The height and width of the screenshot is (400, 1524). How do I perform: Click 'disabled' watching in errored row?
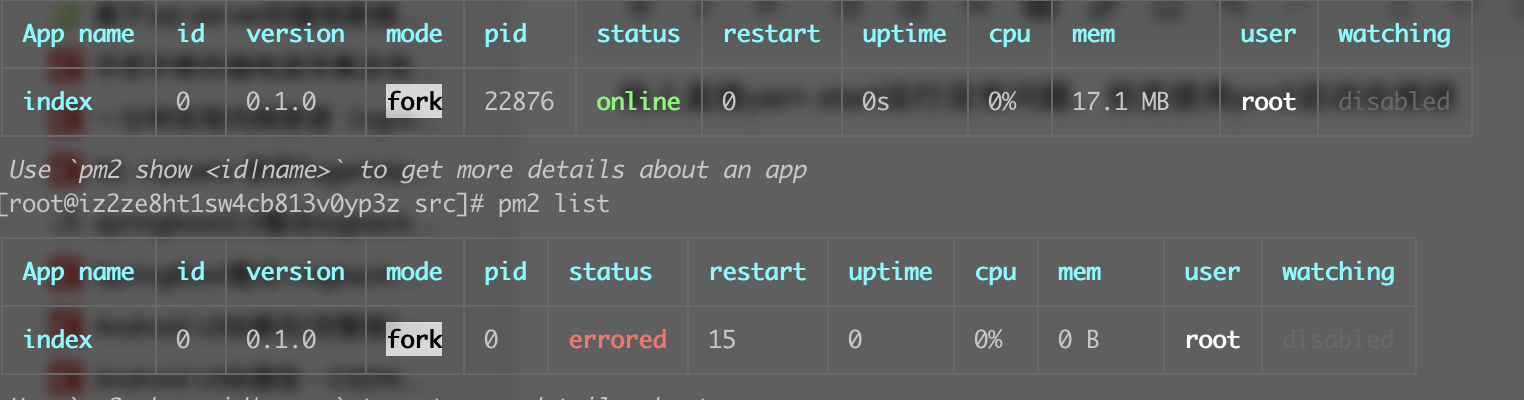click(1338, 340)
